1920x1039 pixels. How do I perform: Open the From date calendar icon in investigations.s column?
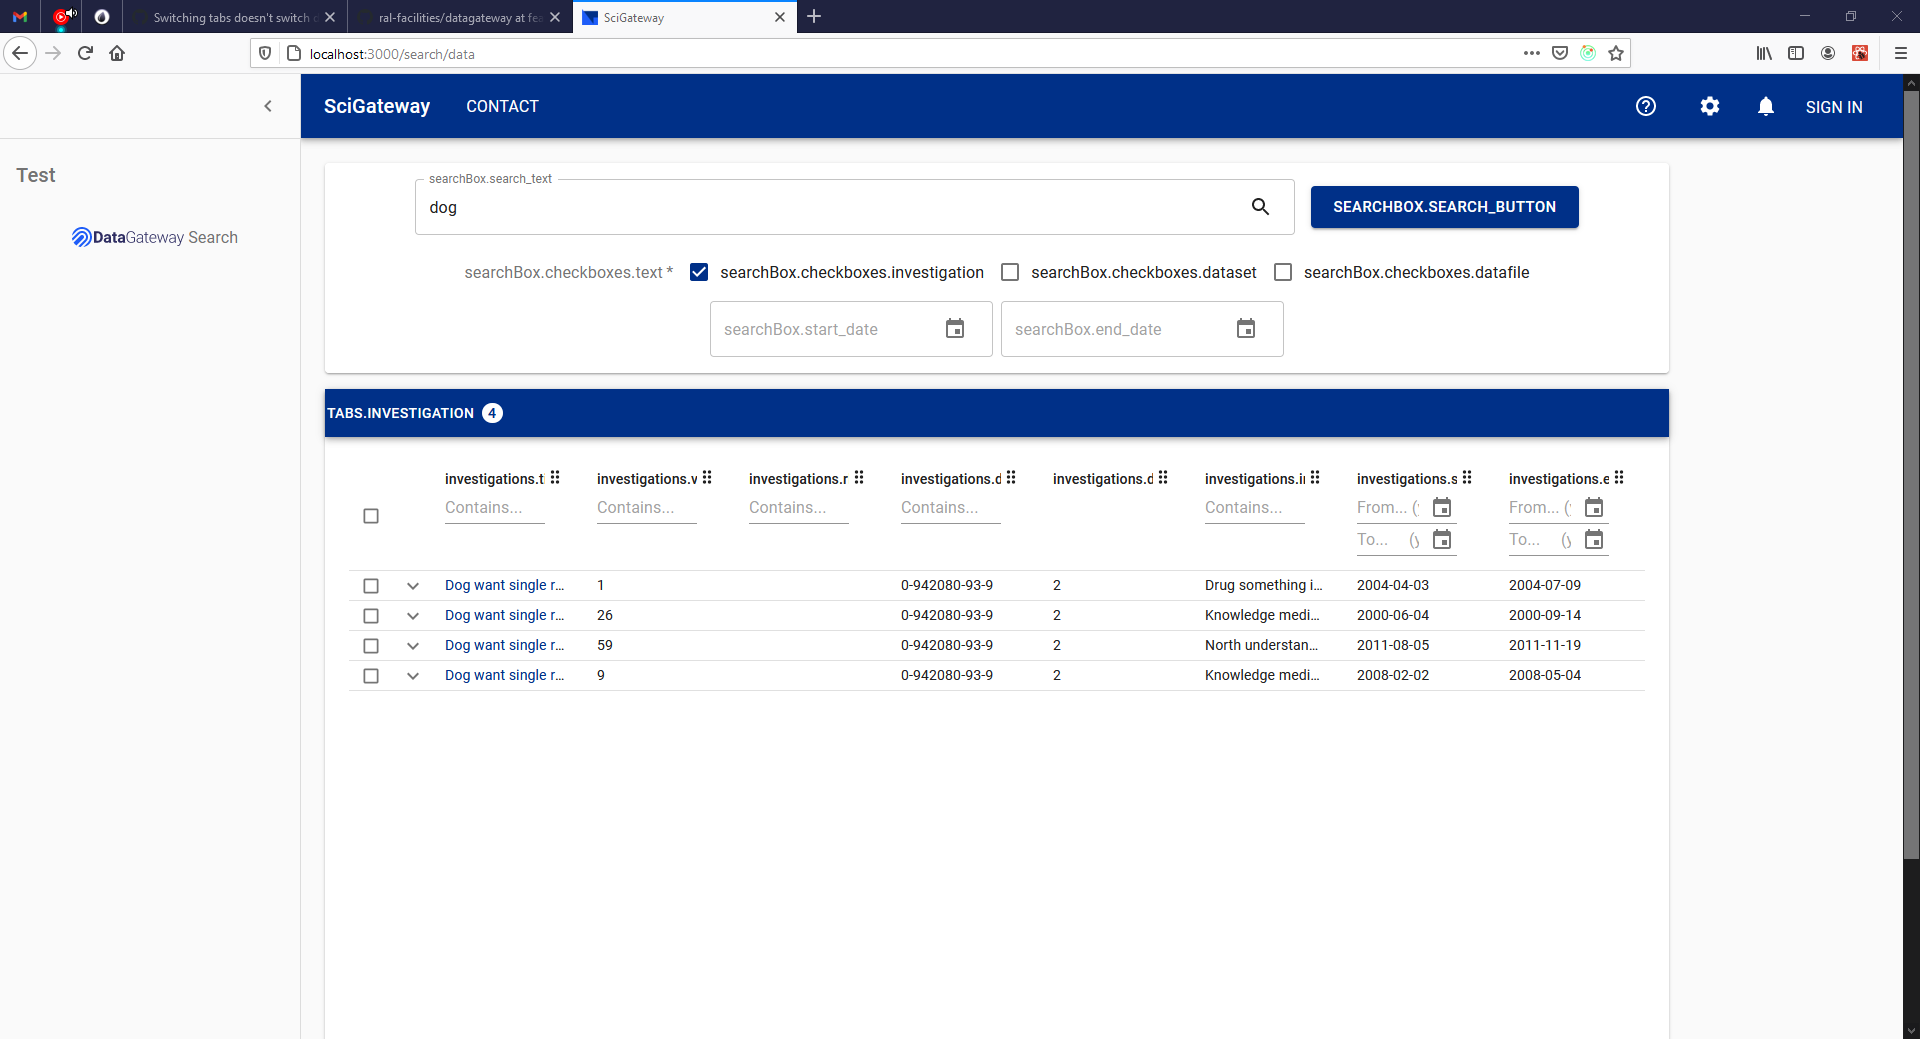pos(1442,508)
